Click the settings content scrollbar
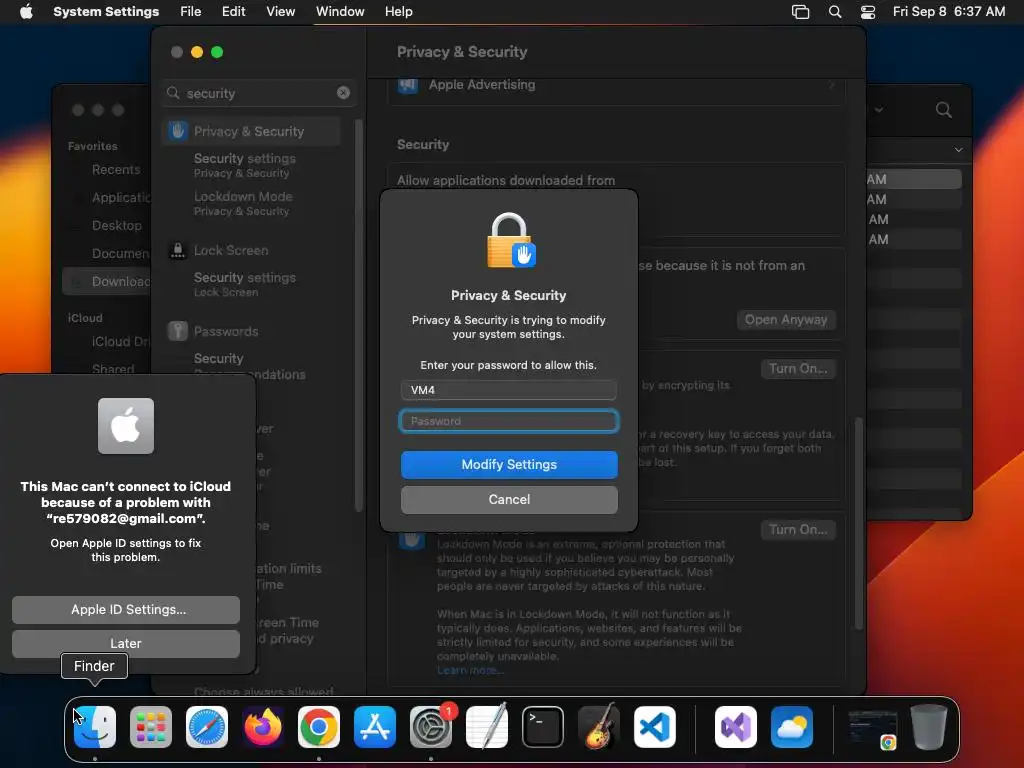This screenshot has height=768, width=1024. pos(859,523)
